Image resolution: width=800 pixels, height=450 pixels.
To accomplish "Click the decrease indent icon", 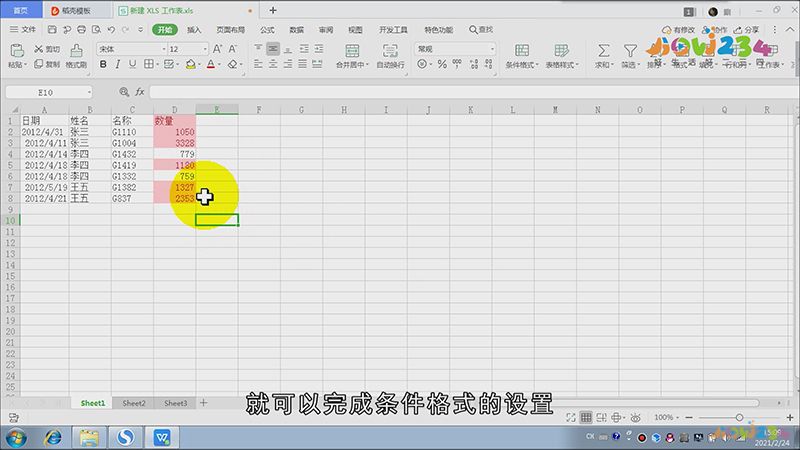I will click(x=304, y=49).
